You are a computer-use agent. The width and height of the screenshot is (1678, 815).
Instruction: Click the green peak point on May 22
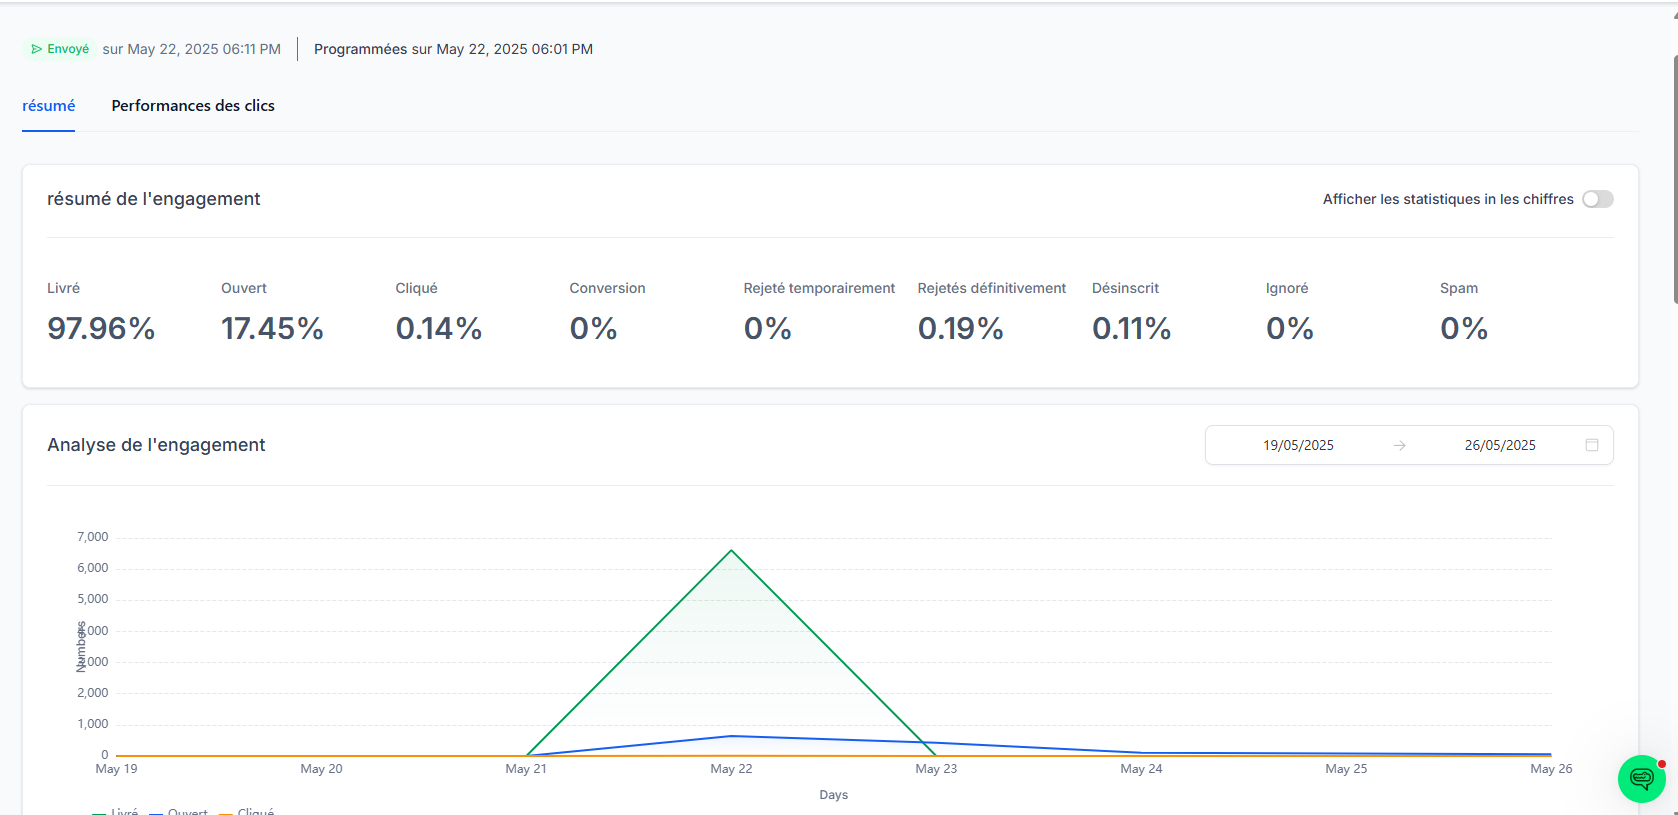point(731,551)
